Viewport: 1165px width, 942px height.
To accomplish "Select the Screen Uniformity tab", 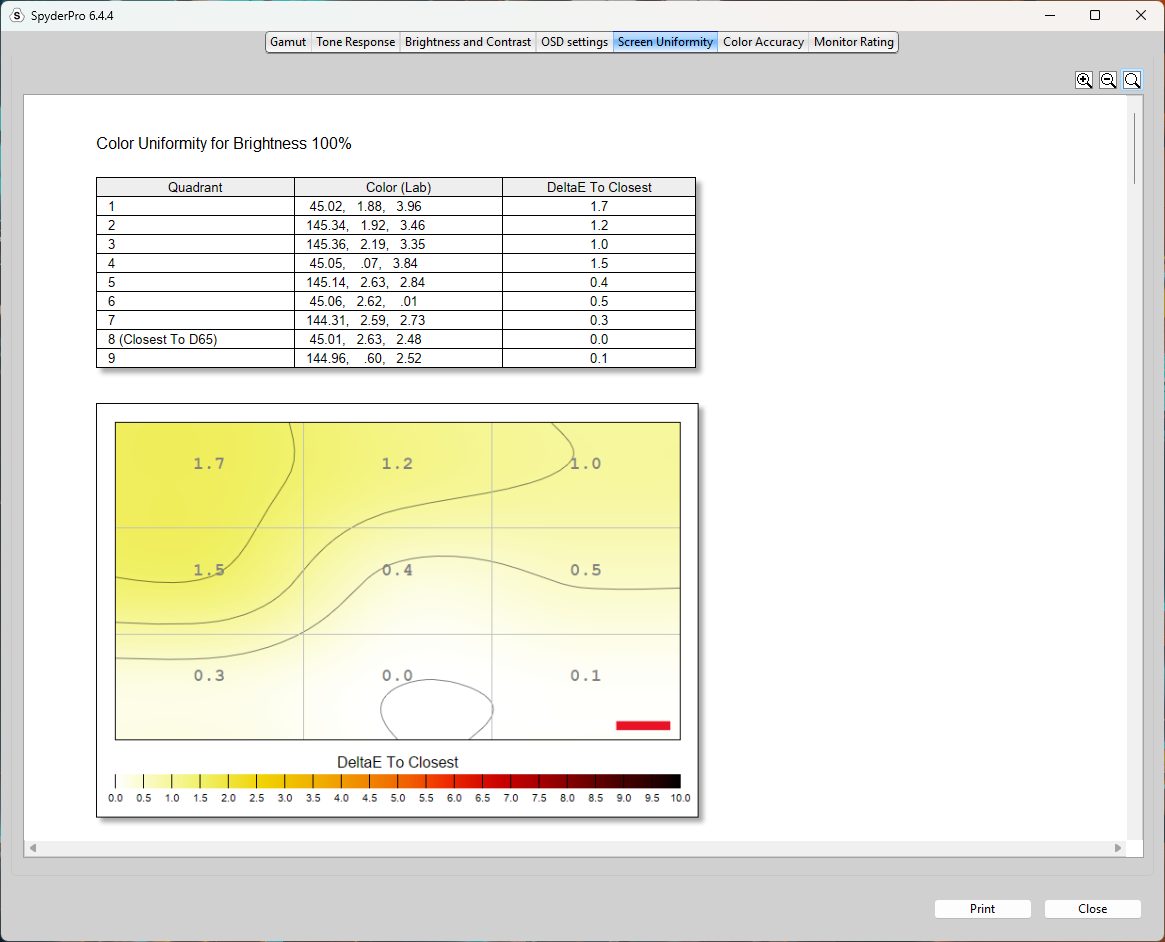I will pos(665,42).
